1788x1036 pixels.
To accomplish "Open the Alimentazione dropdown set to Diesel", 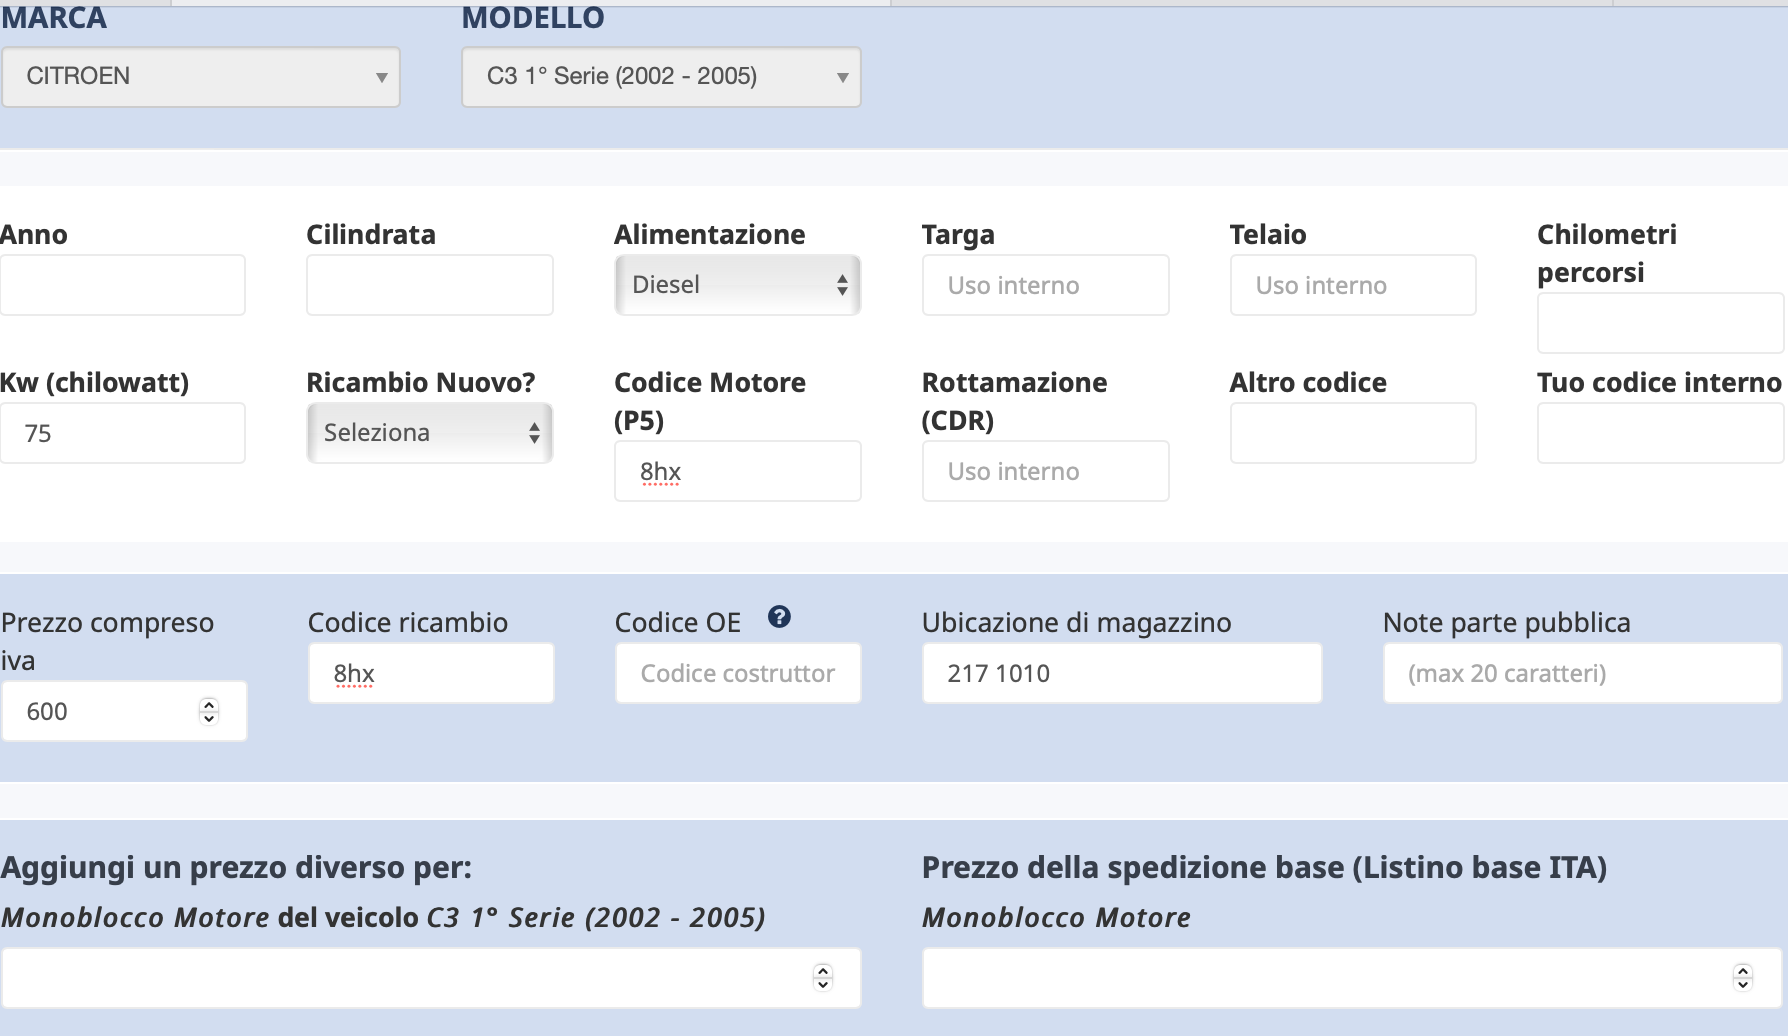I will (738, 285).
